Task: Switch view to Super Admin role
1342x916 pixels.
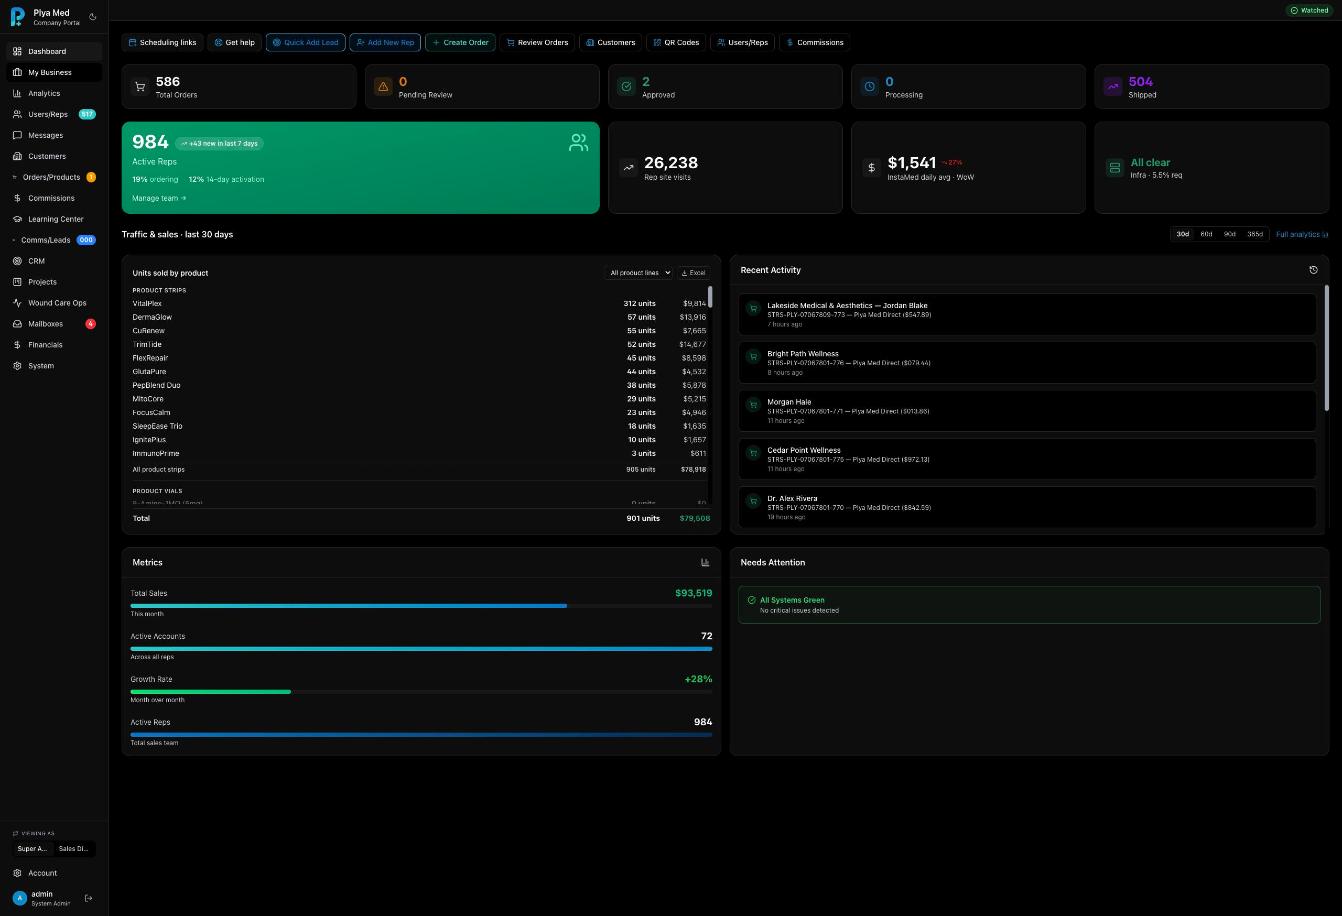Action: tap(32, 849)
